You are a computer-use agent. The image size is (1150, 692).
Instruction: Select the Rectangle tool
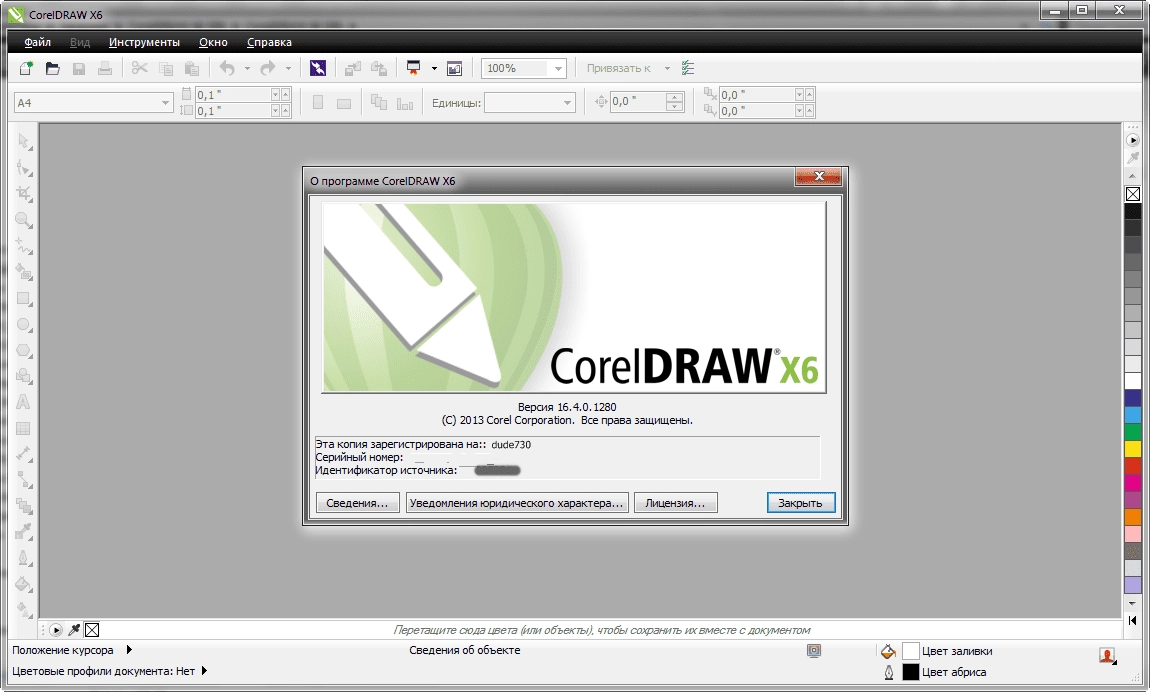point(23,299)
